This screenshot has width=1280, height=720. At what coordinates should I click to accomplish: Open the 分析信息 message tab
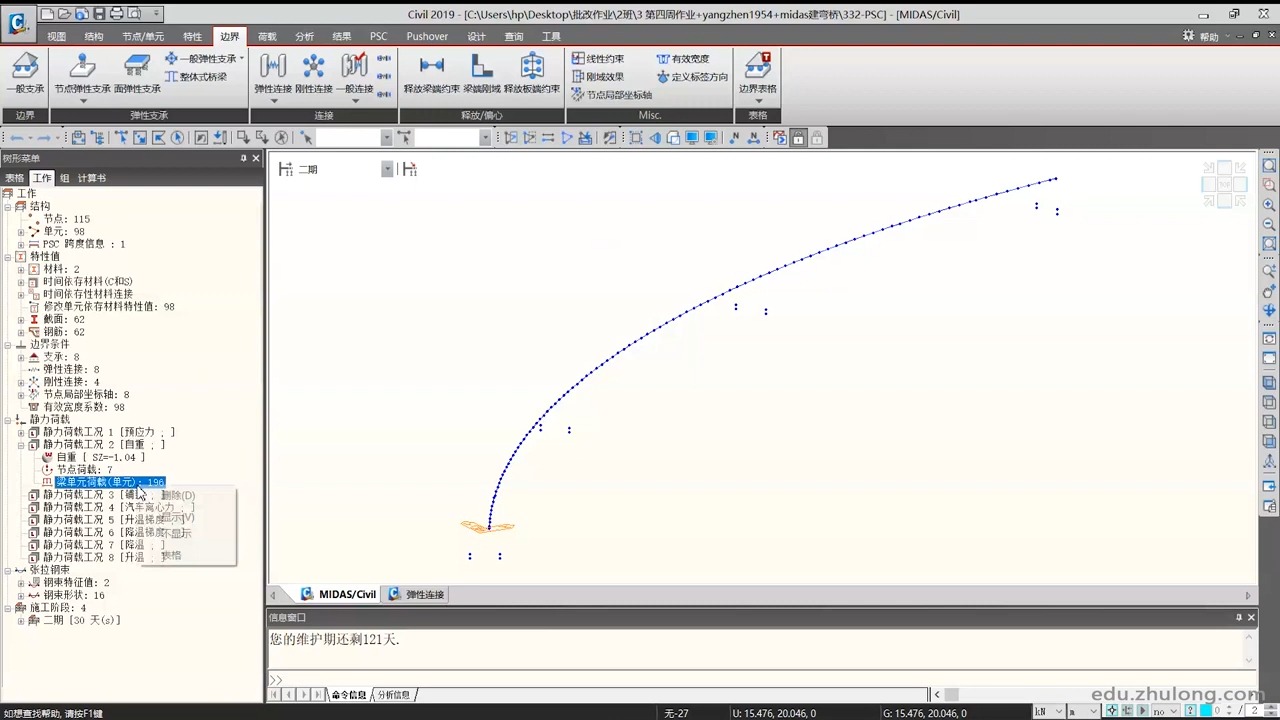point(393,695)
